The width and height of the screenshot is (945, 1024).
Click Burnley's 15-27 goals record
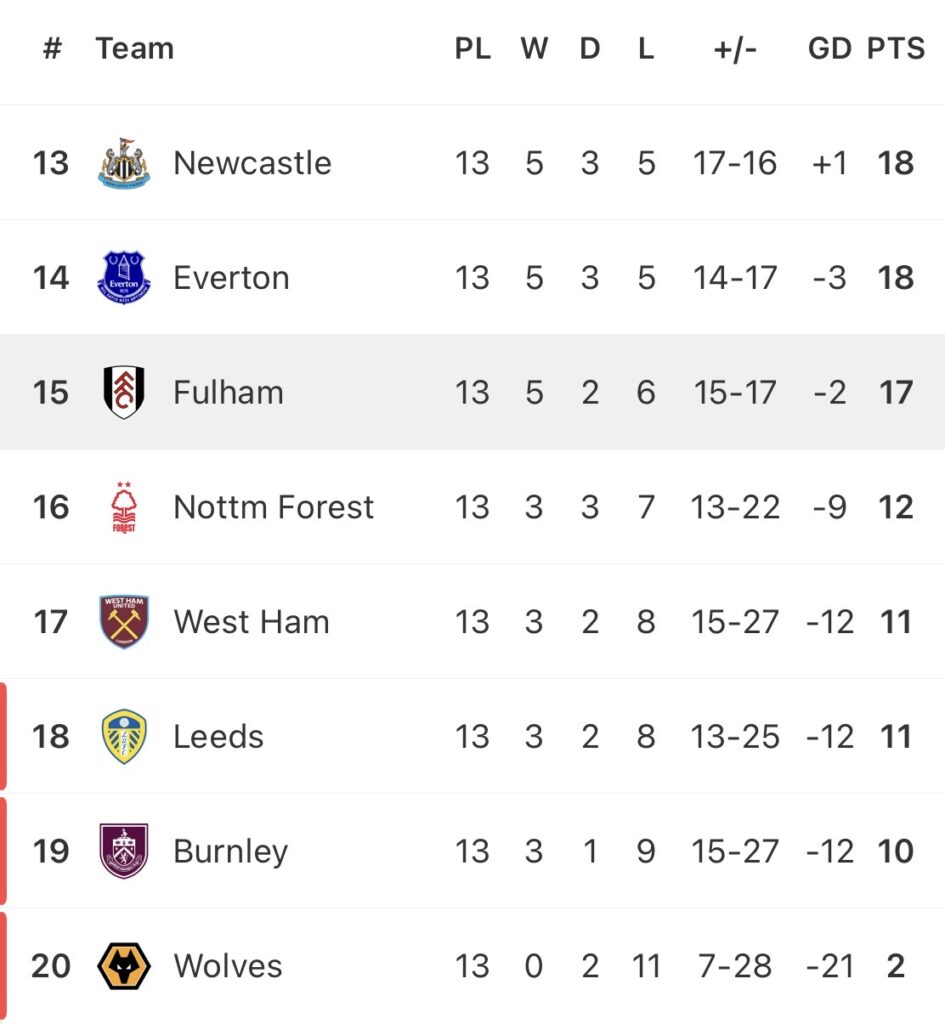tap(734, 851)
